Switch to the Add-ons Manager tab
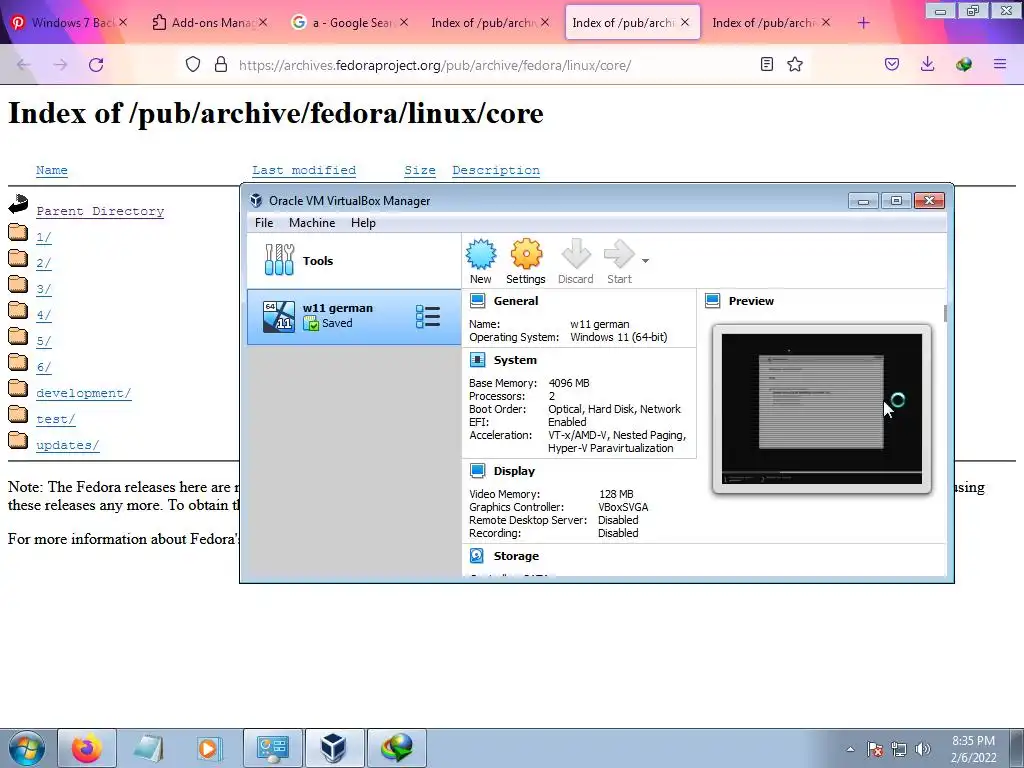The height and width of the screenshot is (768, 1024). coord(209,22)
